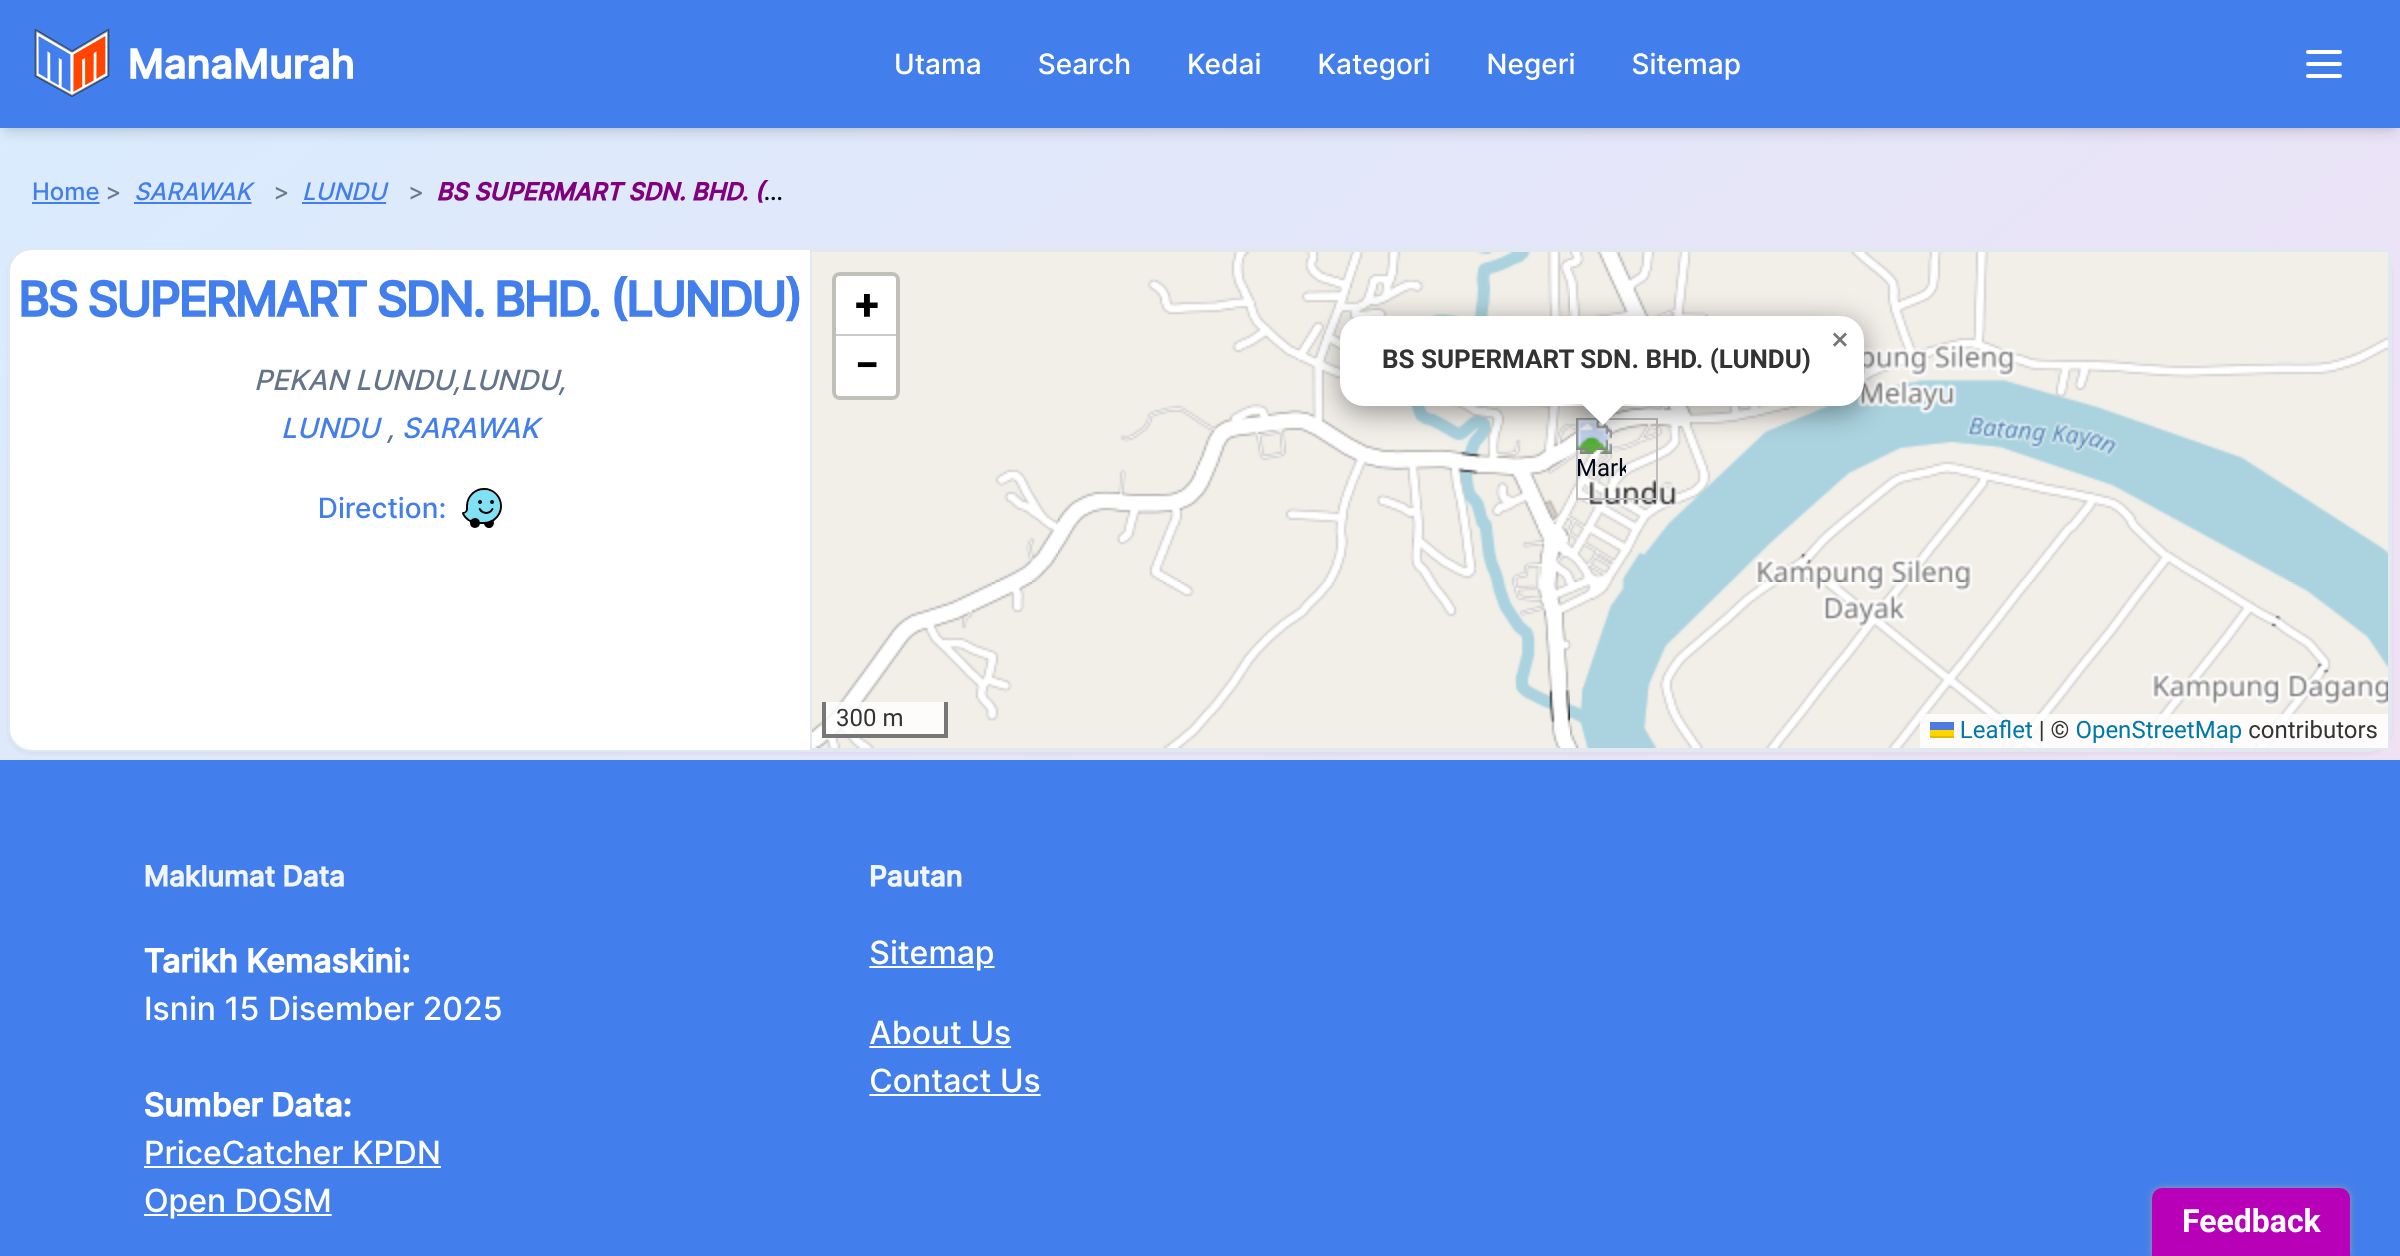Click the ManaMurah logo icon

(71, 63)
